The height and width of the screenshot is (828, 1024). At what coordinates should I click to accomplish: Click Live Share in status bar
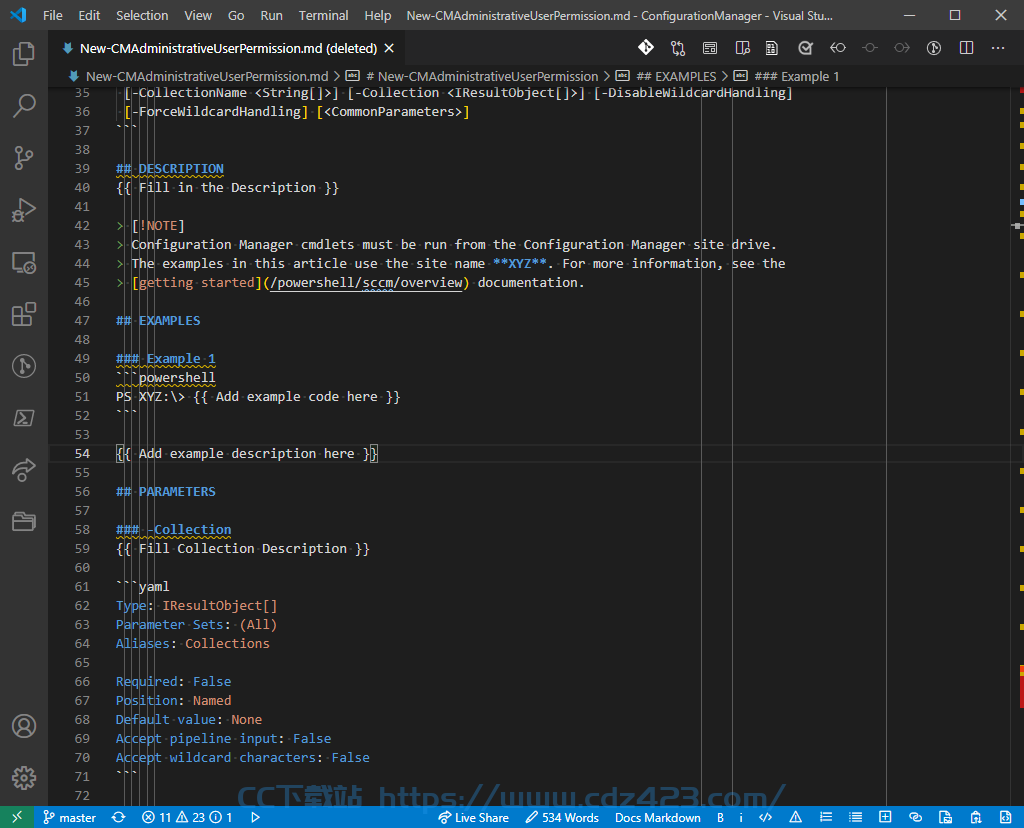pos(473,817)
